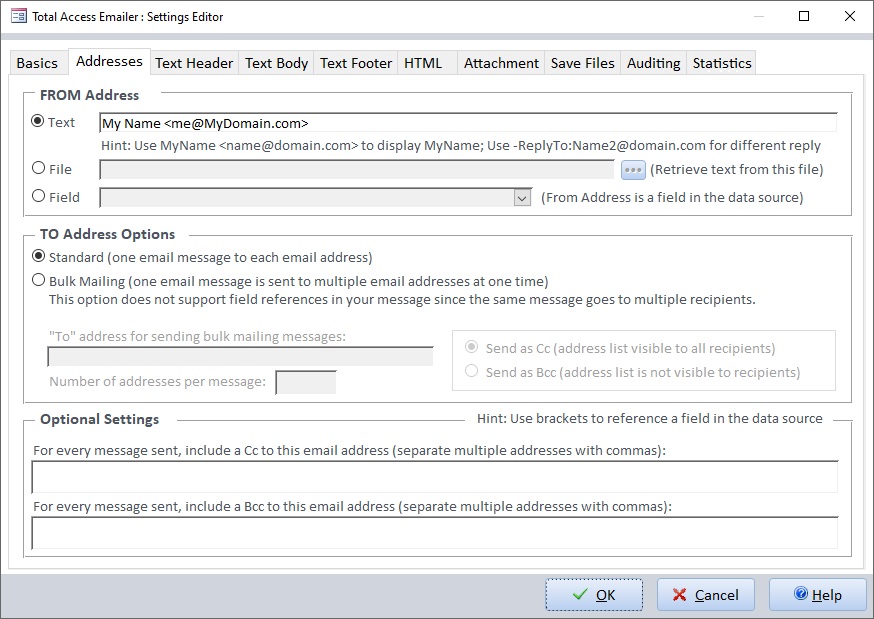Close the Settings Editor window
This screenshot has width=874, height=619.
click(849, 16)
